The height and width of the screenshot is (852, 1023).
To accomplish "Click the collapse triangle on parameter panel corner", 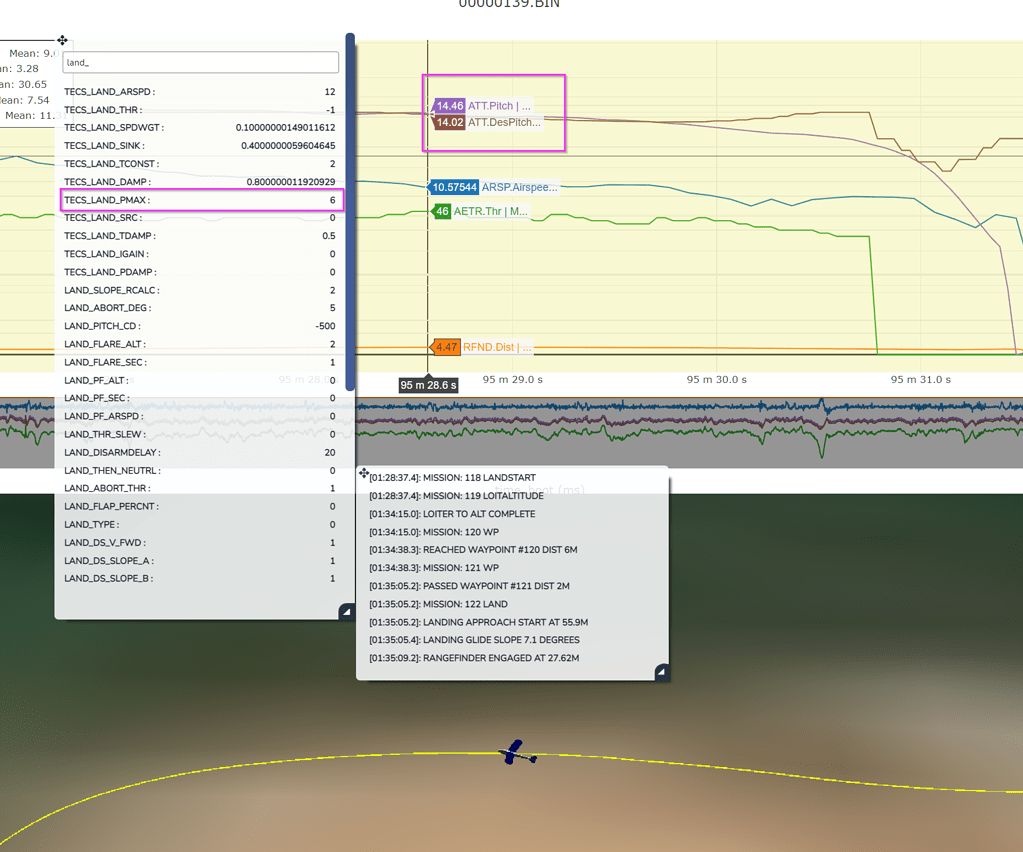I will (346, 611).
